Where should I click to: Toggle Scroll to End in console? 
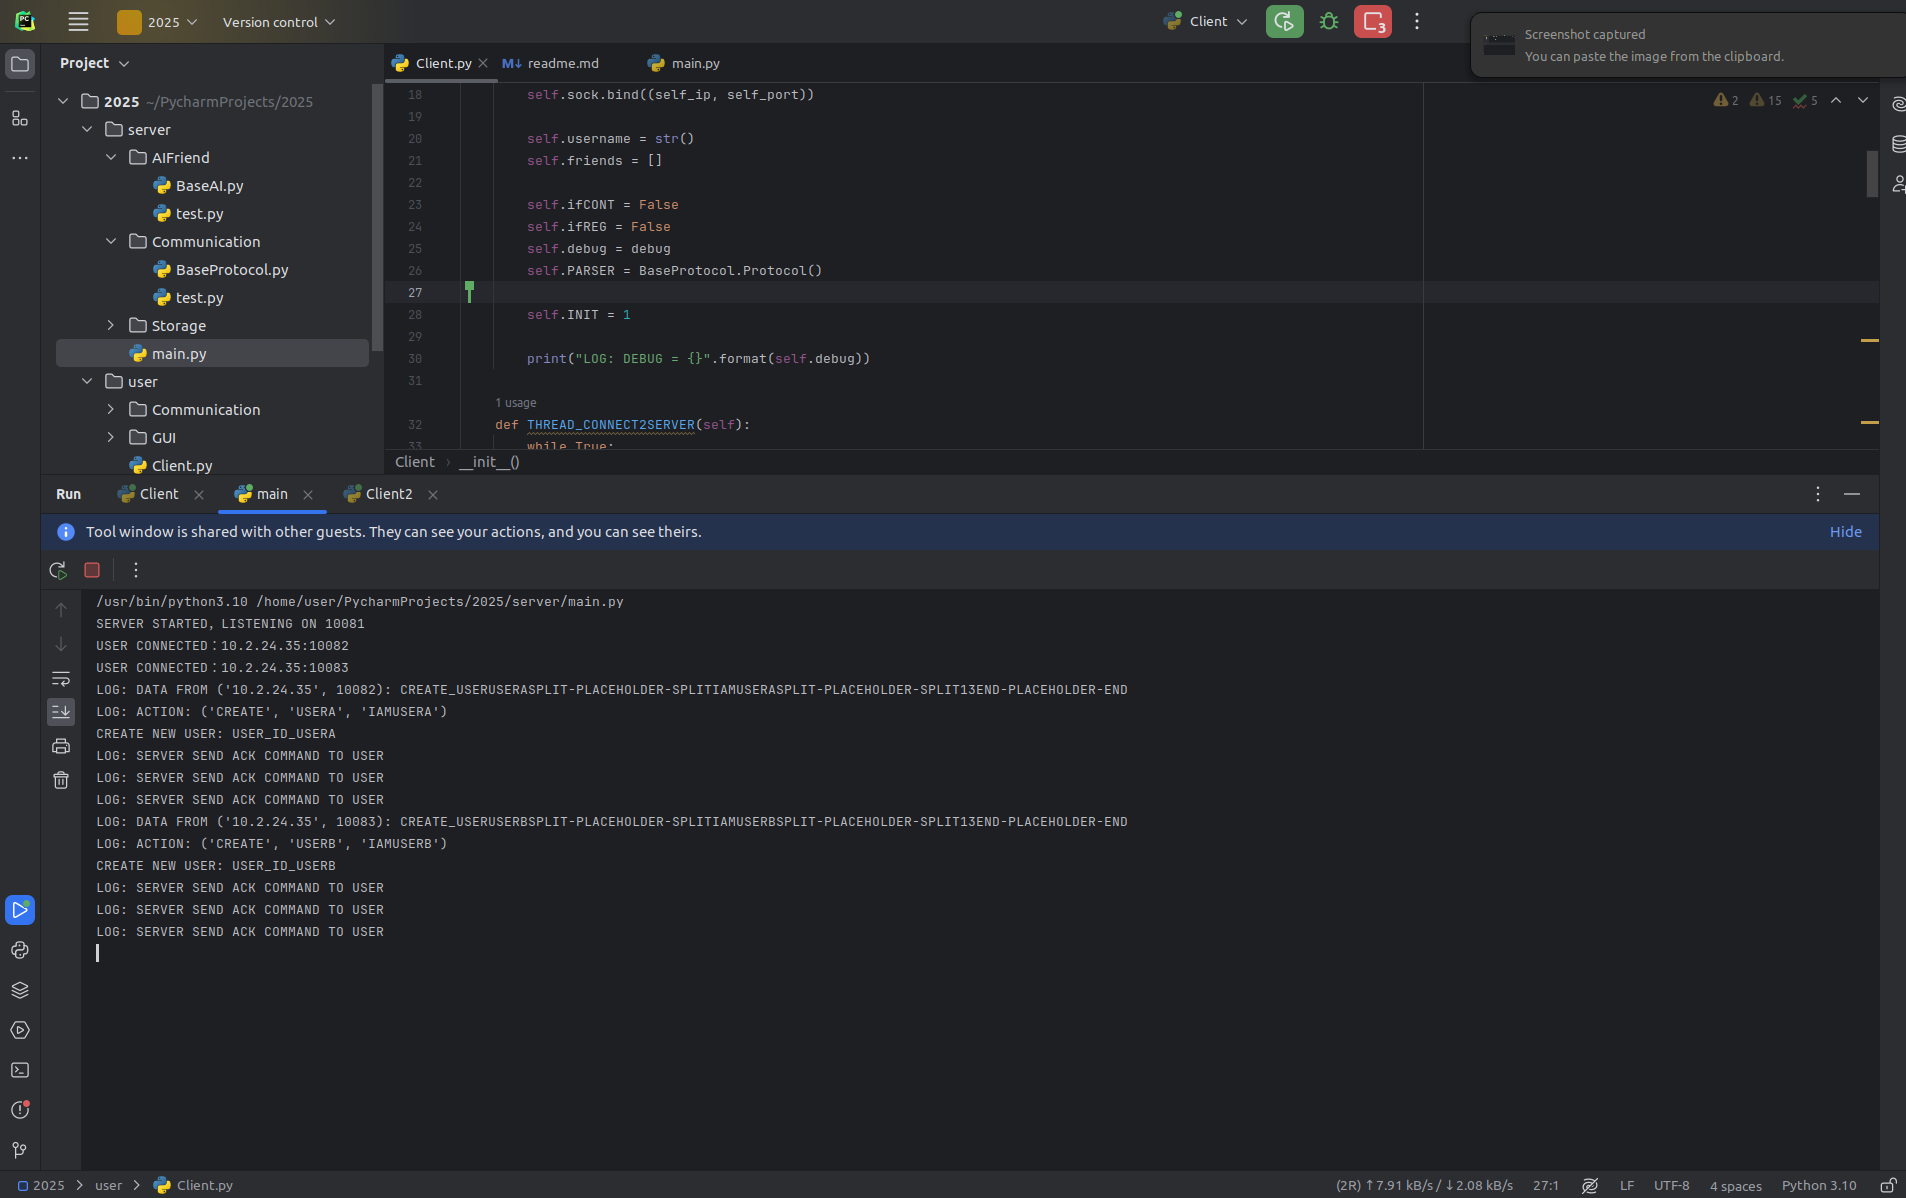point(61,712)
